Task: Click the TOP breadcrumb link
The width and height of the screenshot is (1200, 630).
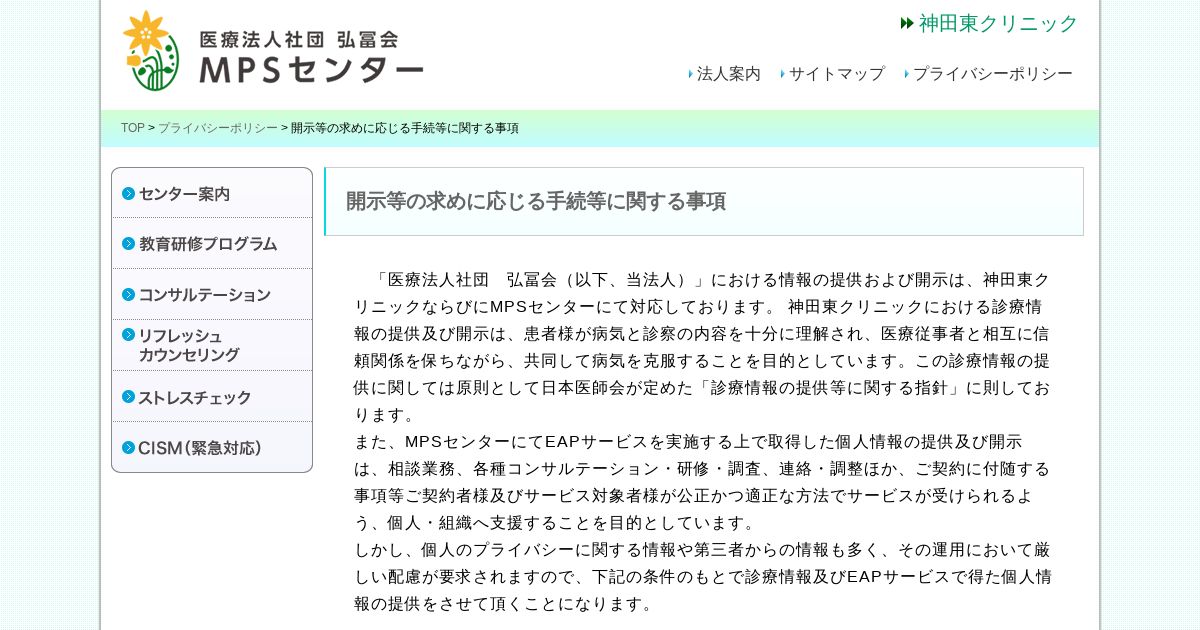Action: [x=133, y=128]
